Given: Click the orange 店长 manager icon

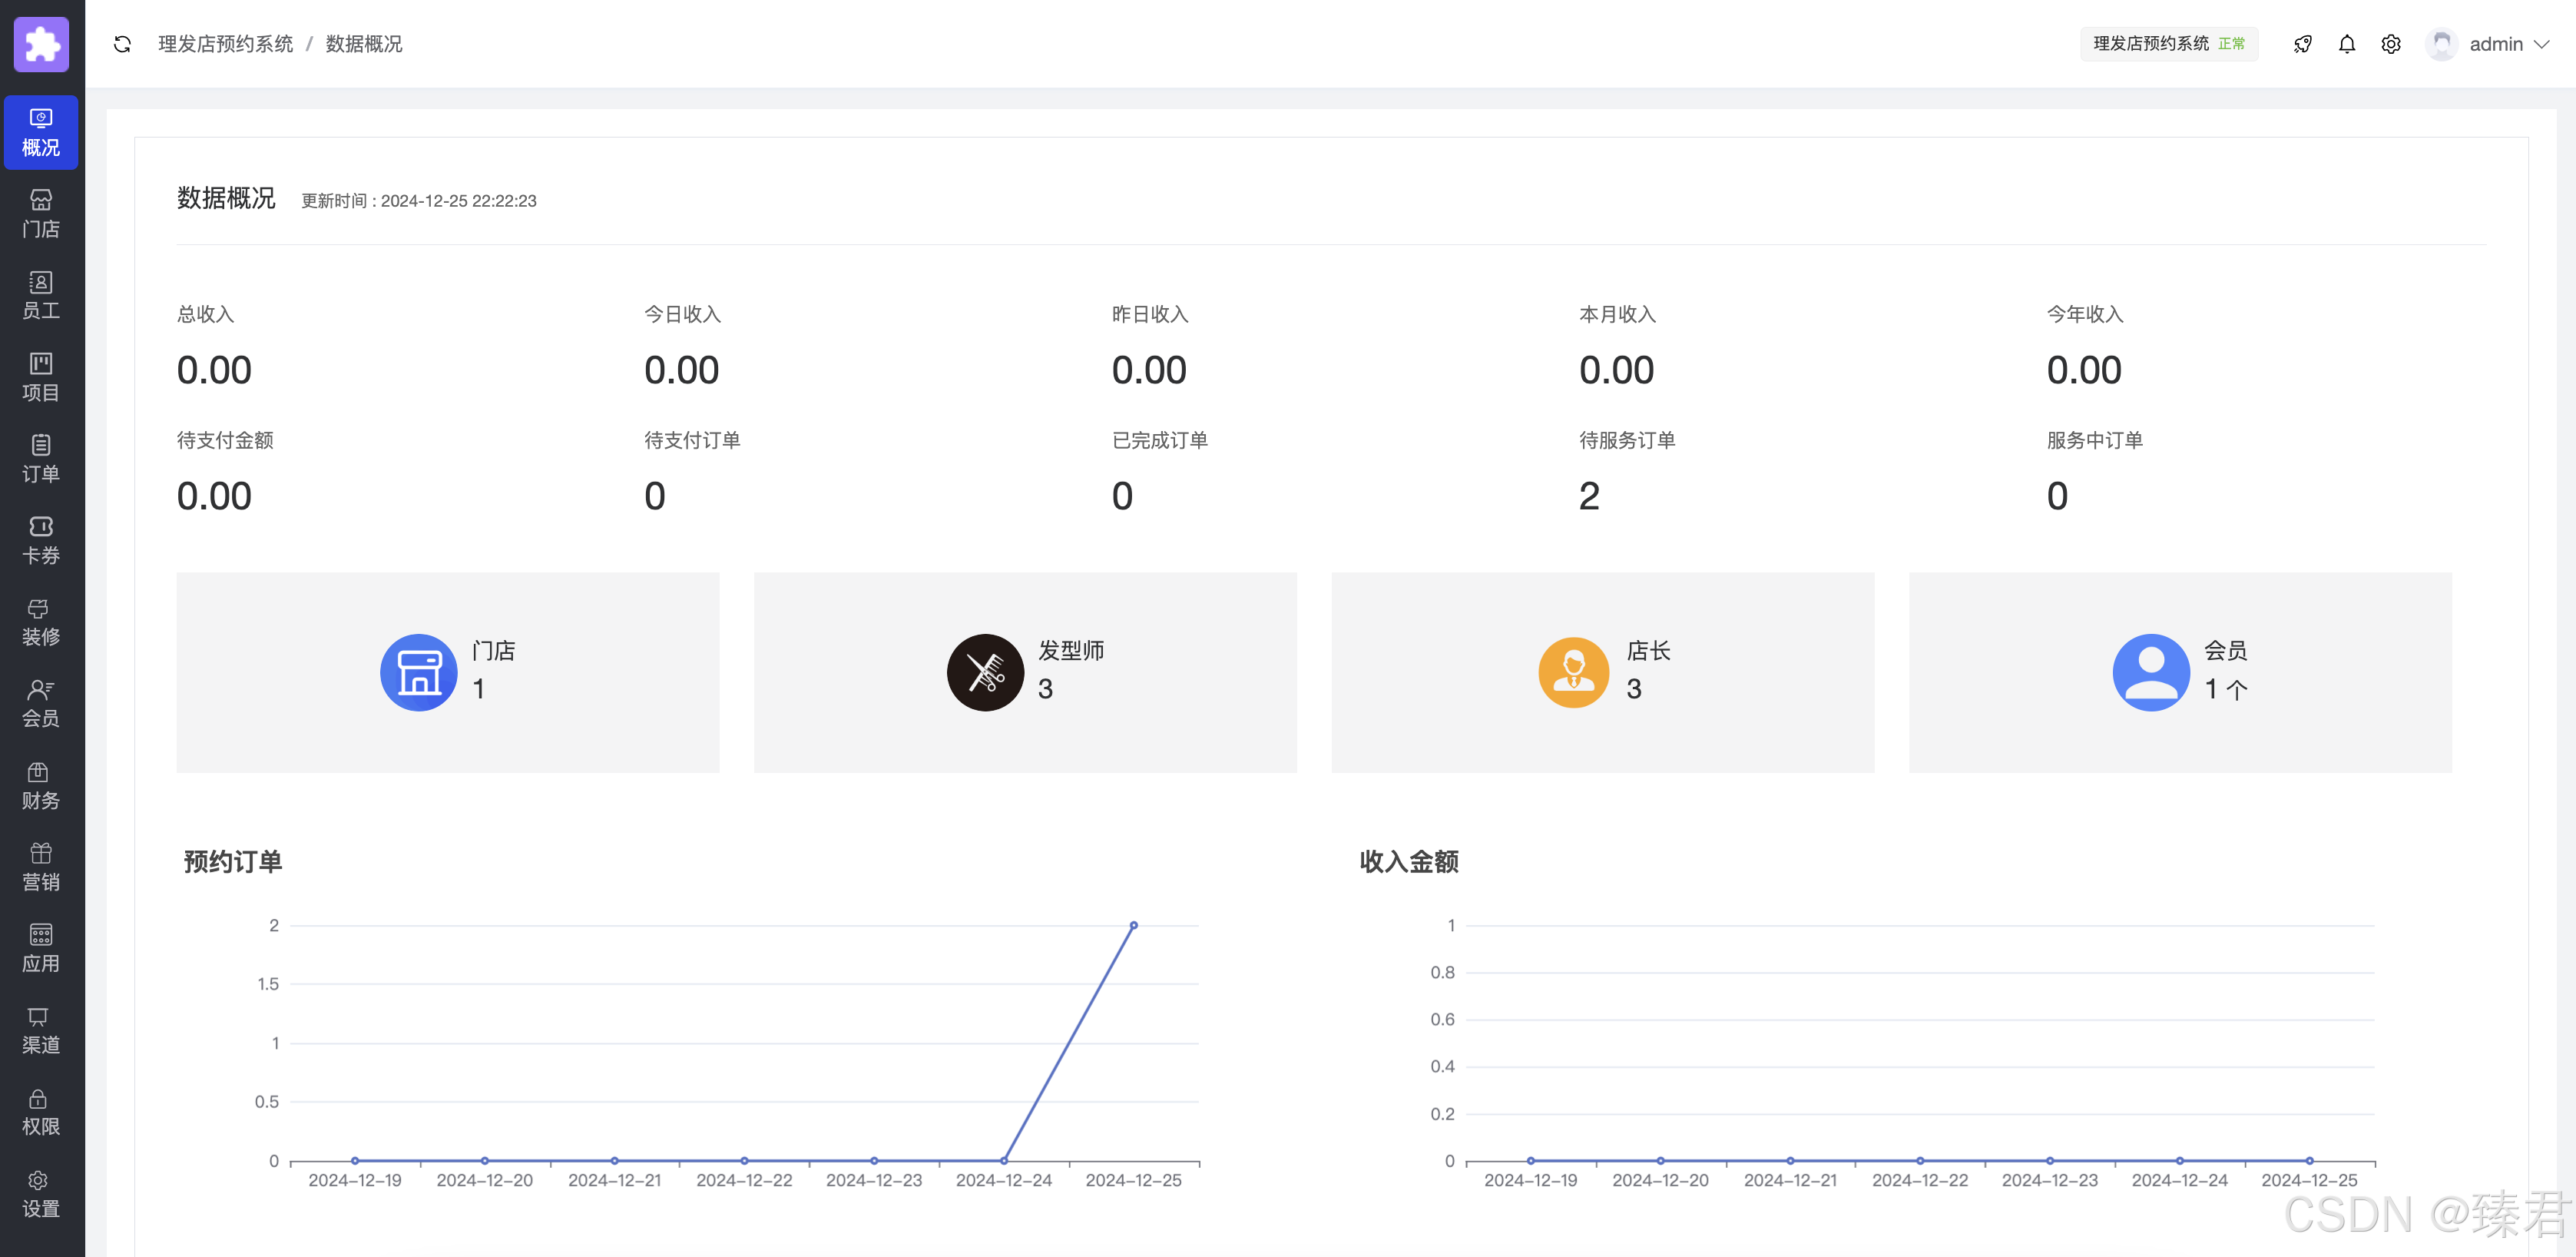Looking at the screenshot, I should point(1573,672).
